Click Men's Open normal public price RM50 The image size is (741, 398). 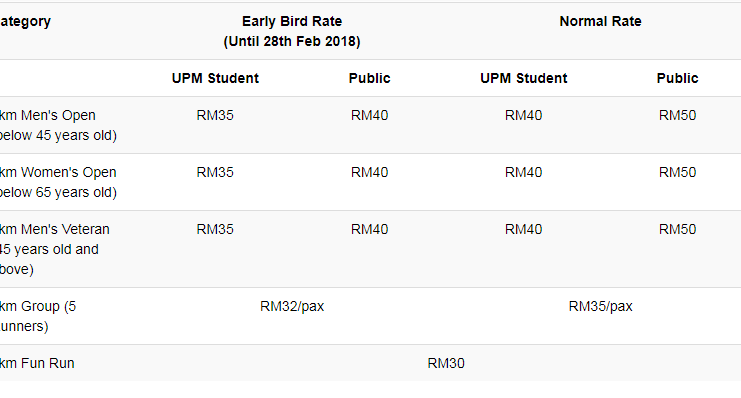677,115
